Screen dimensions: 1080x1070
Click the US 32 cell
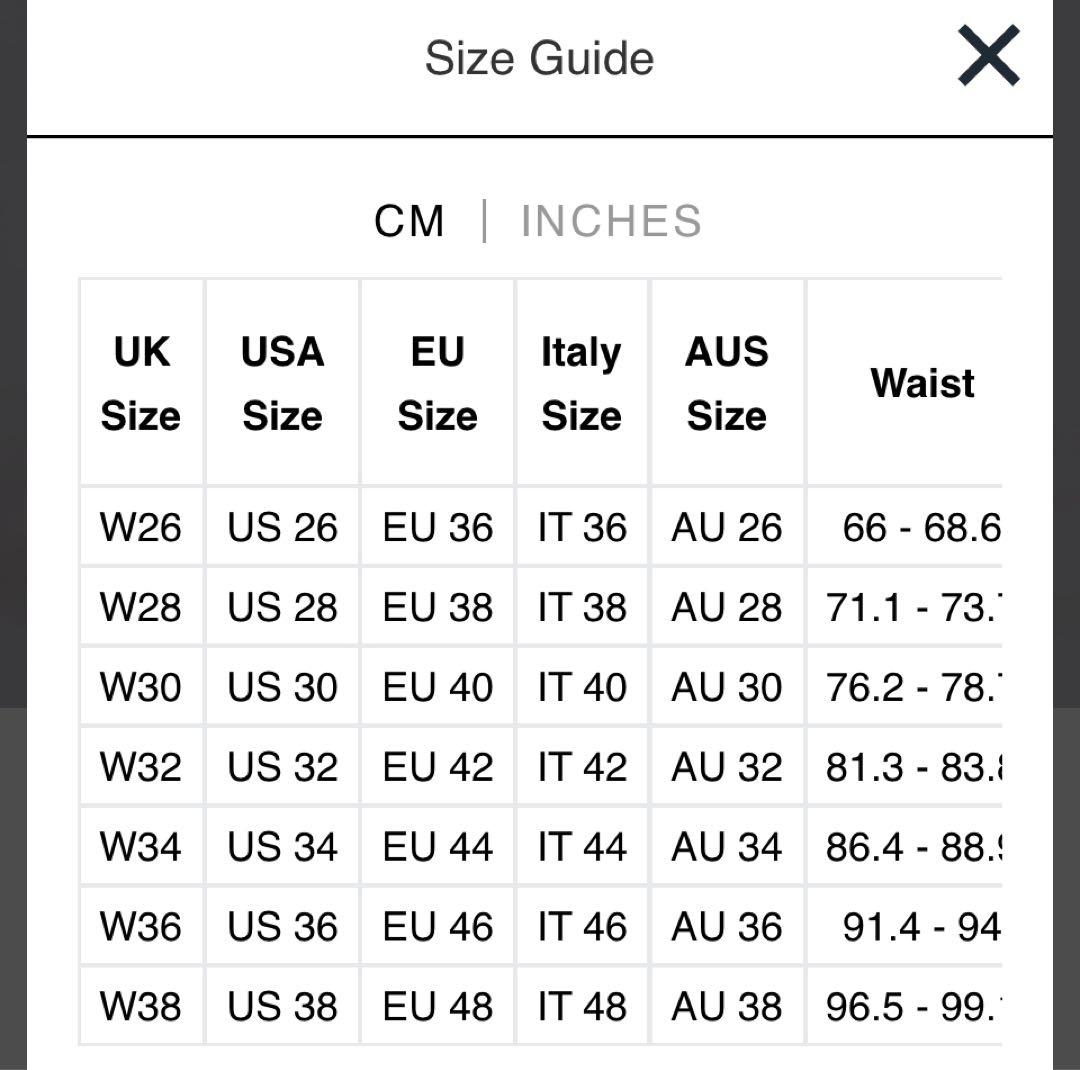pos(282,767)
